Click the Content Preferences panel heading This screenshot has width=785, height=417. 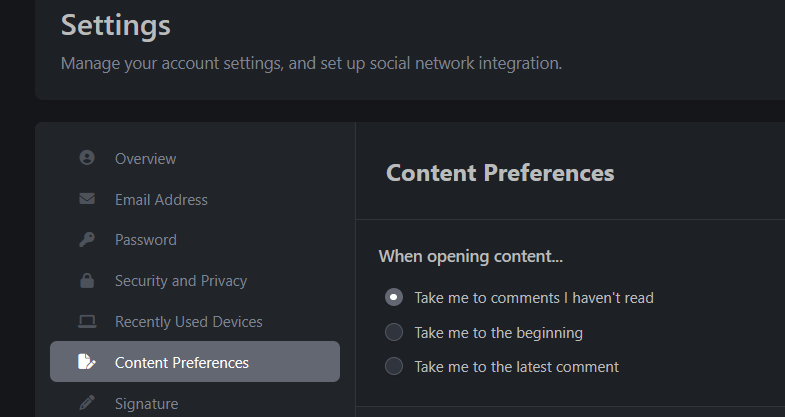pyautogui.click(x=500, y=173)
